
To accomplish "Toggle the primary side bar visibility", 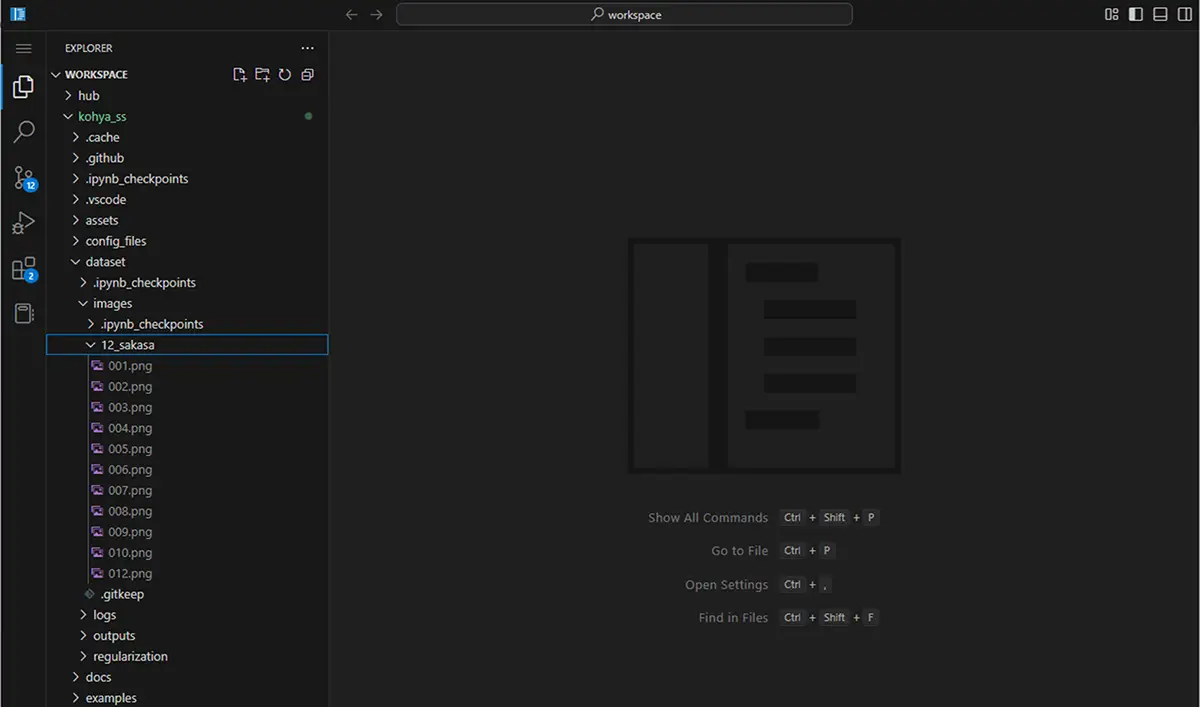I will point(1136,14).
